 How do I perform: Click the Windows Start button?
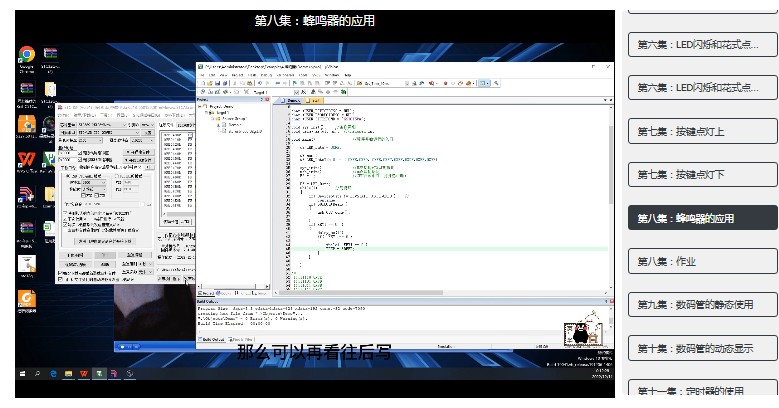22,373
